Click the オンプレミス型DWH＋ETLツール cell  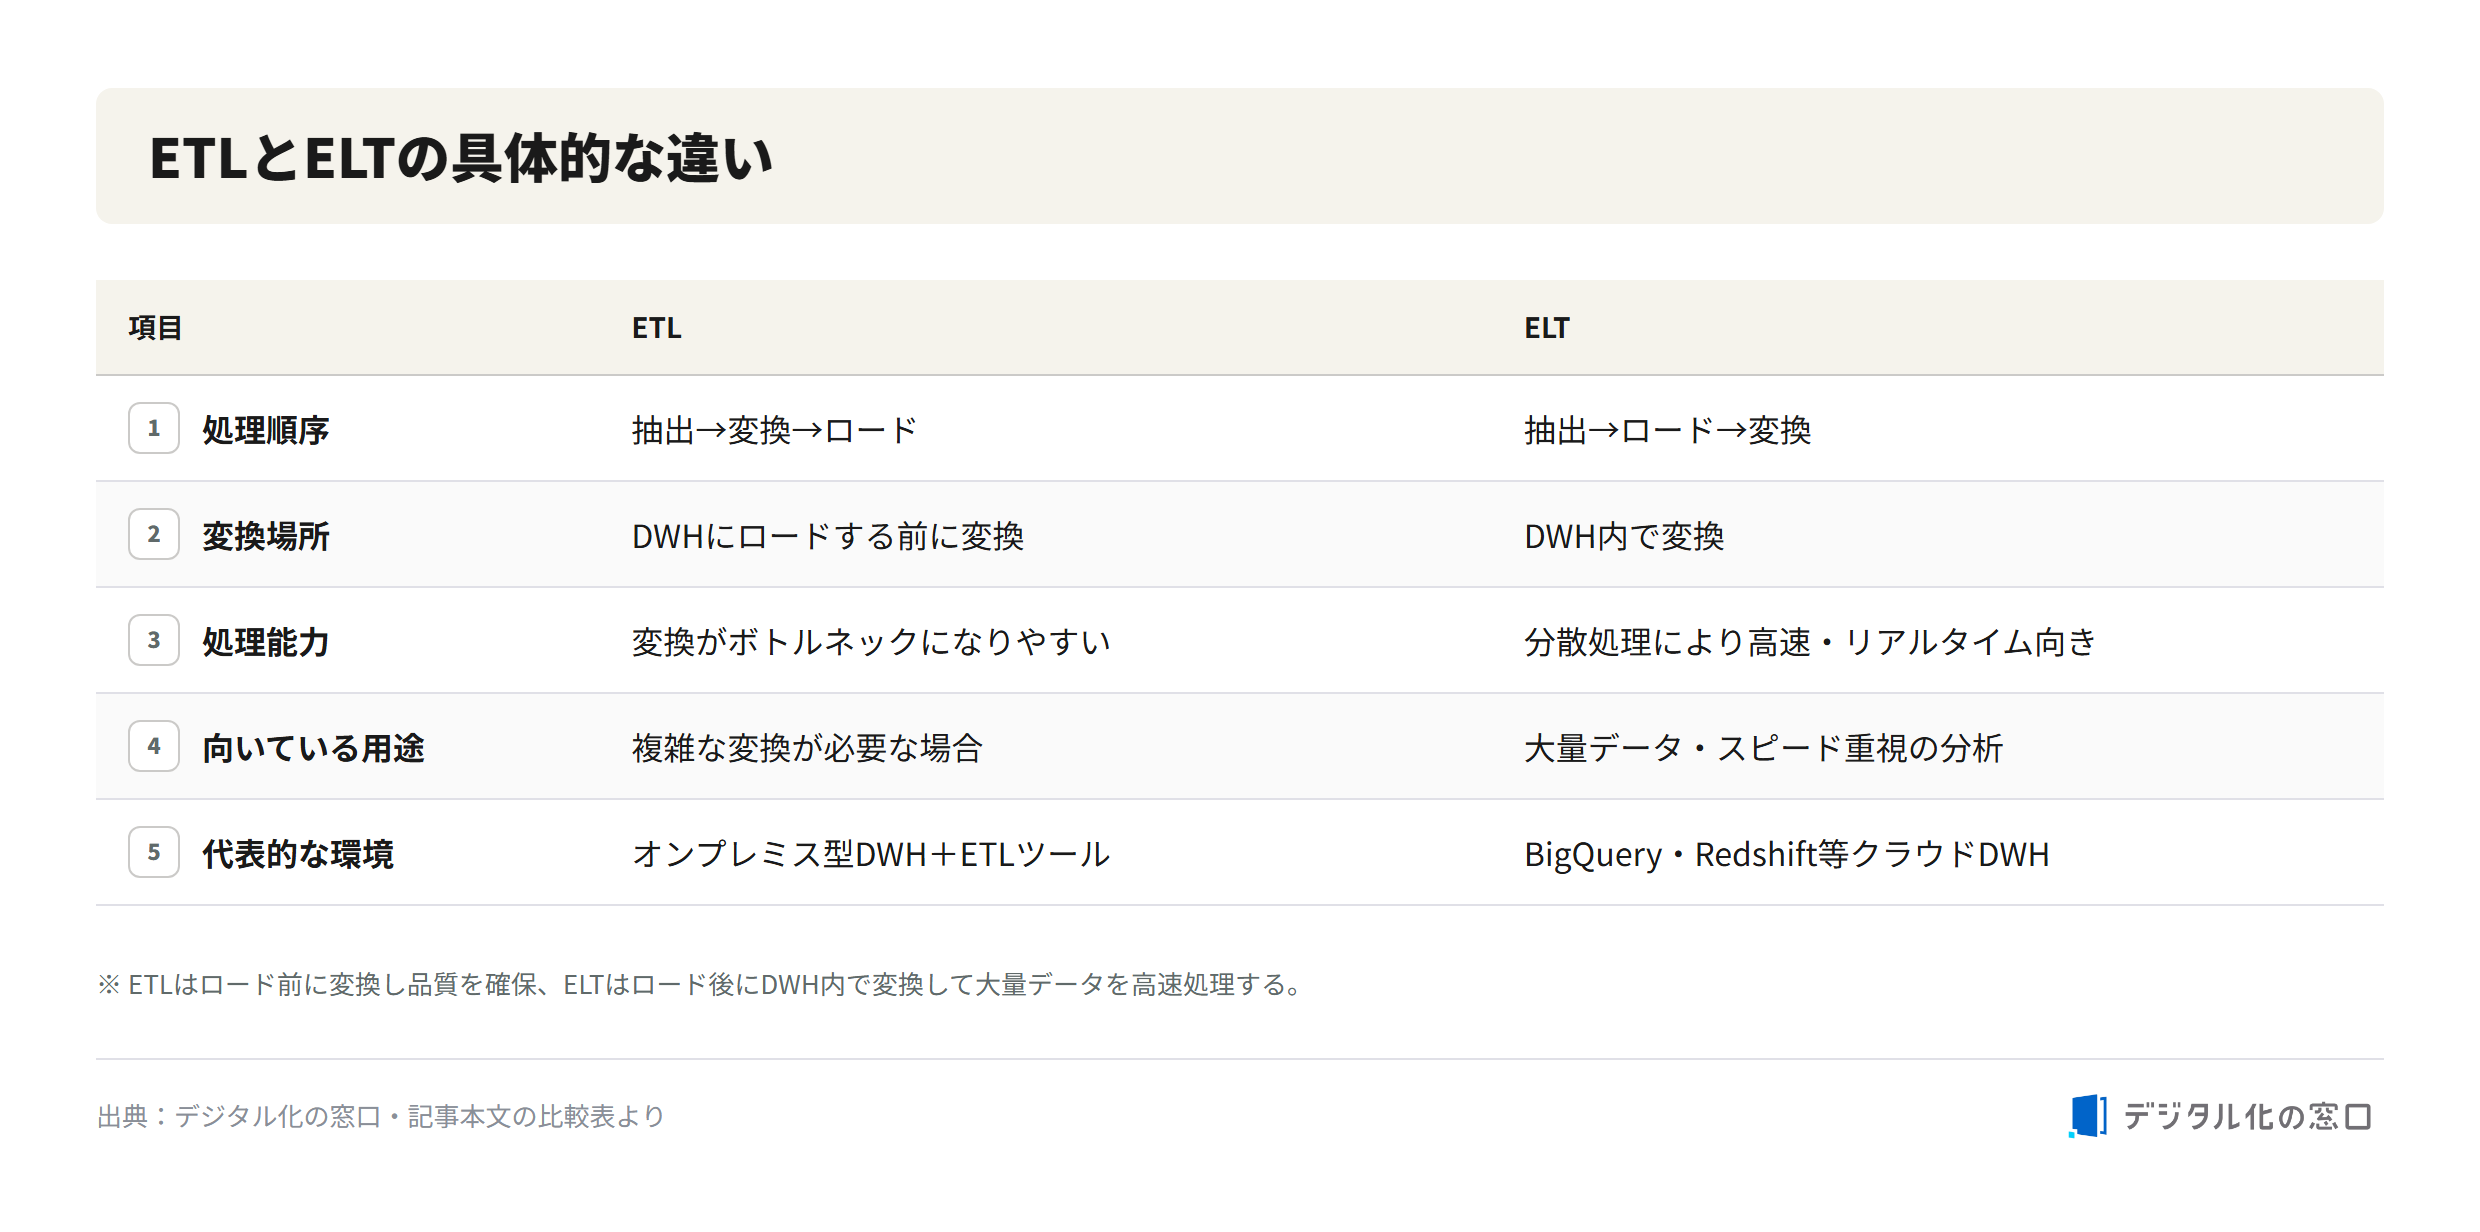(871, 854)
